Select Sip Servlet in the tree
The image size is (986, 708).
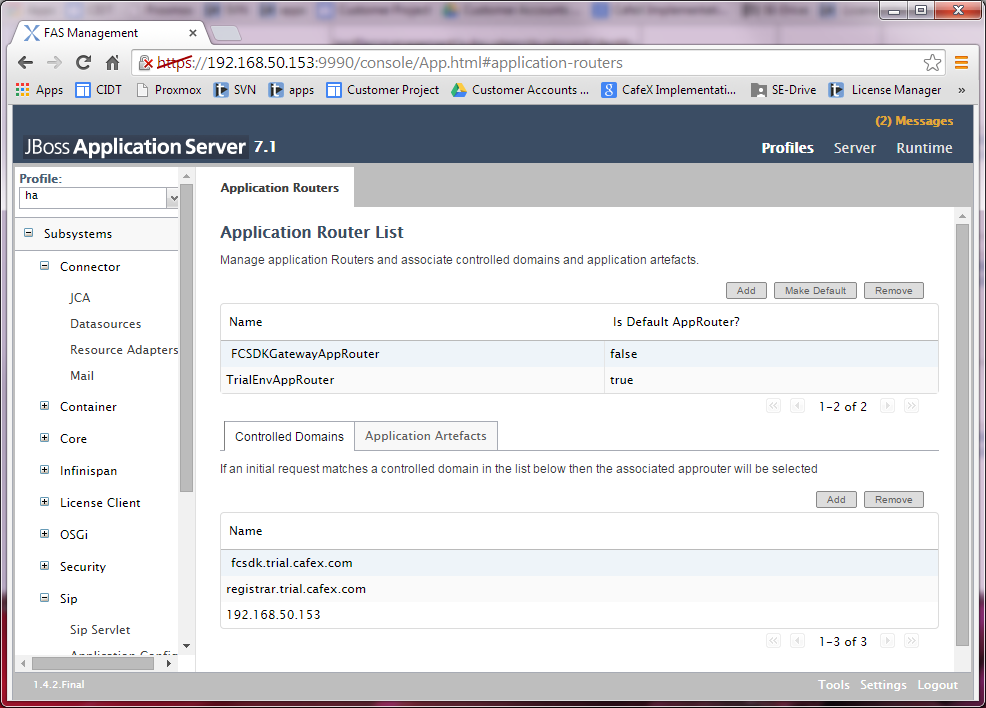tap(100, 629)
